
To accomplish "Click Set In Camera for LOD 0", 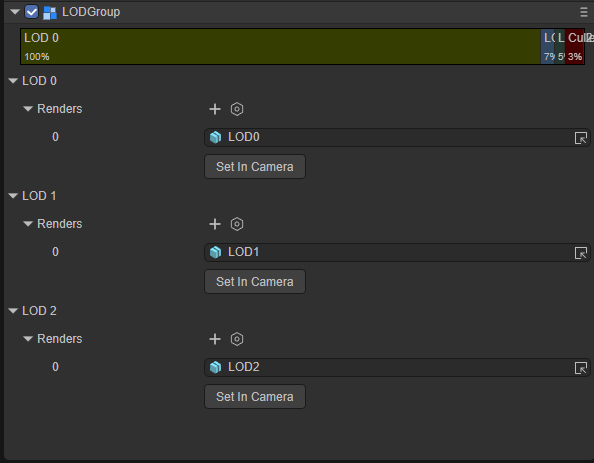I will [x=255, y=167].
